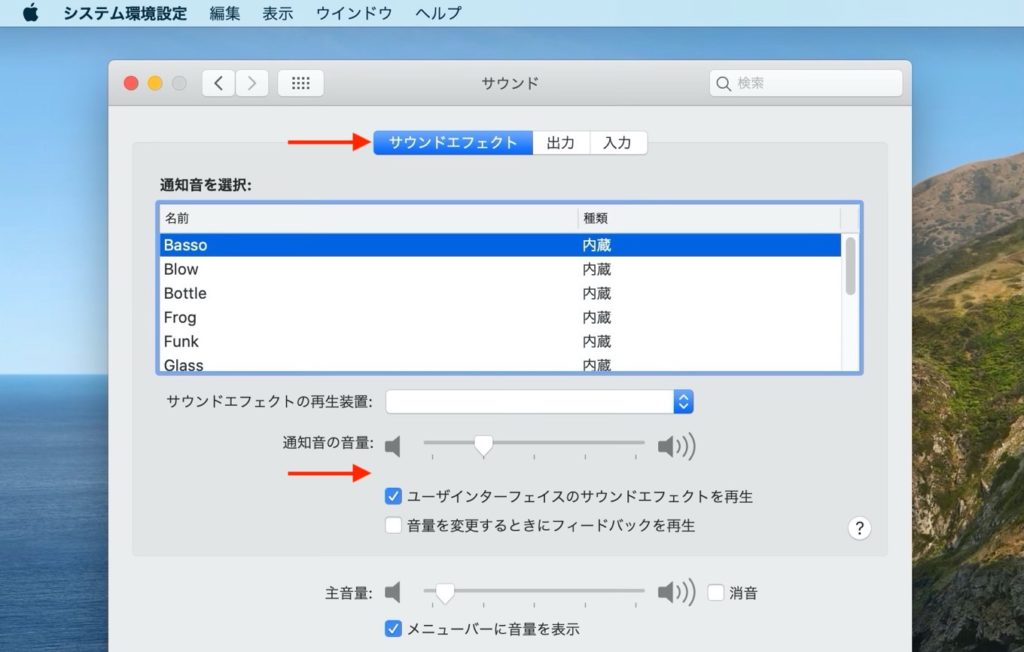
Task: Switch to the 出力 tab
Action: pos(561,142)
